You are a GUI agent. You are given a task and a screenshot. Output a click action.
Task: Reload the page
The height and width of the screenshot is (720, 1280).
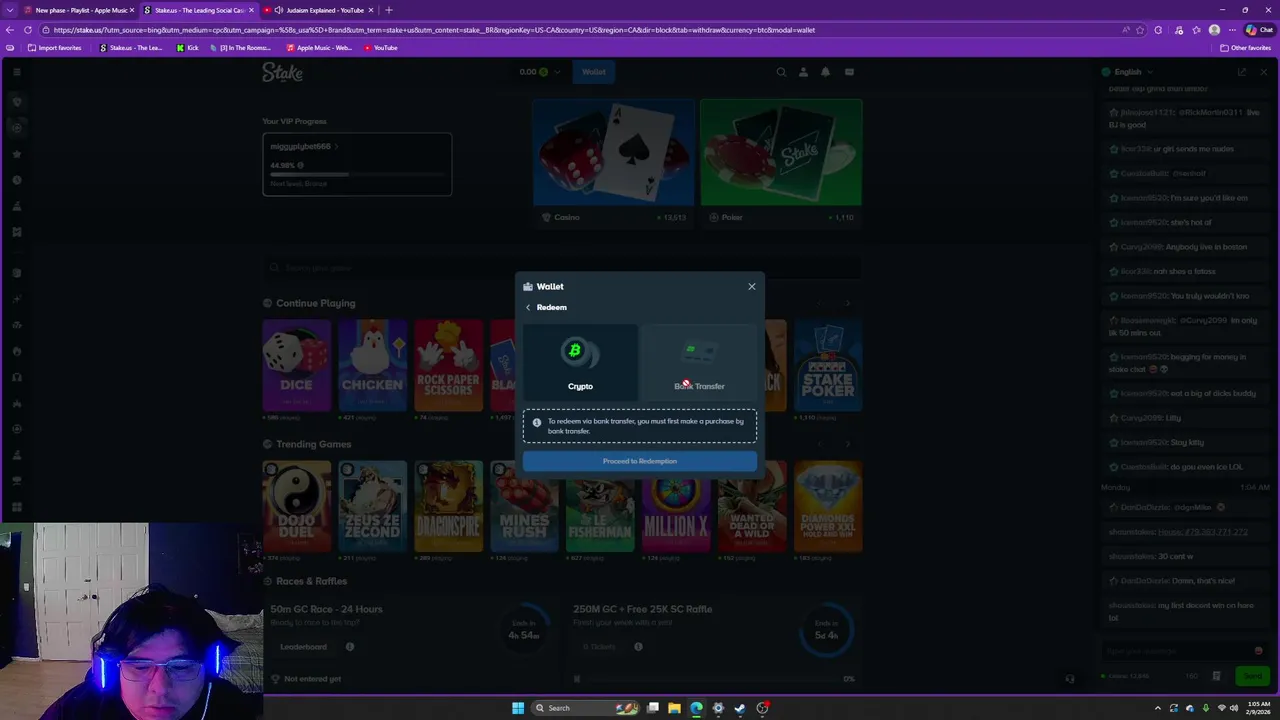click(28, 30)
